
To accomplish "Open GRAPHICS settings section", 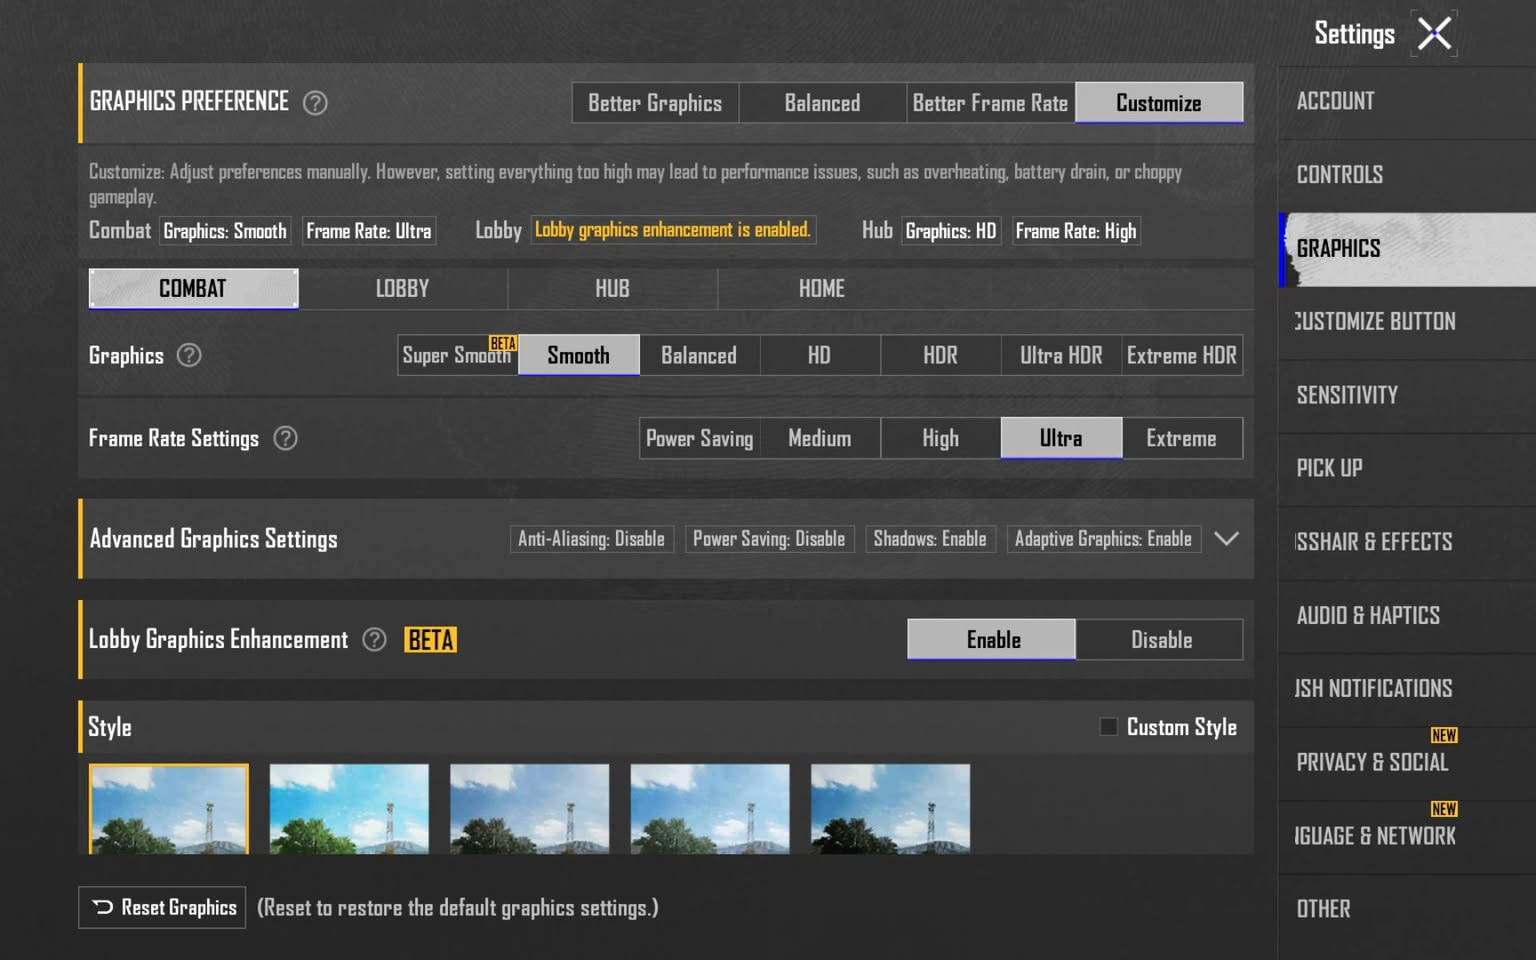I will 1407,249.
